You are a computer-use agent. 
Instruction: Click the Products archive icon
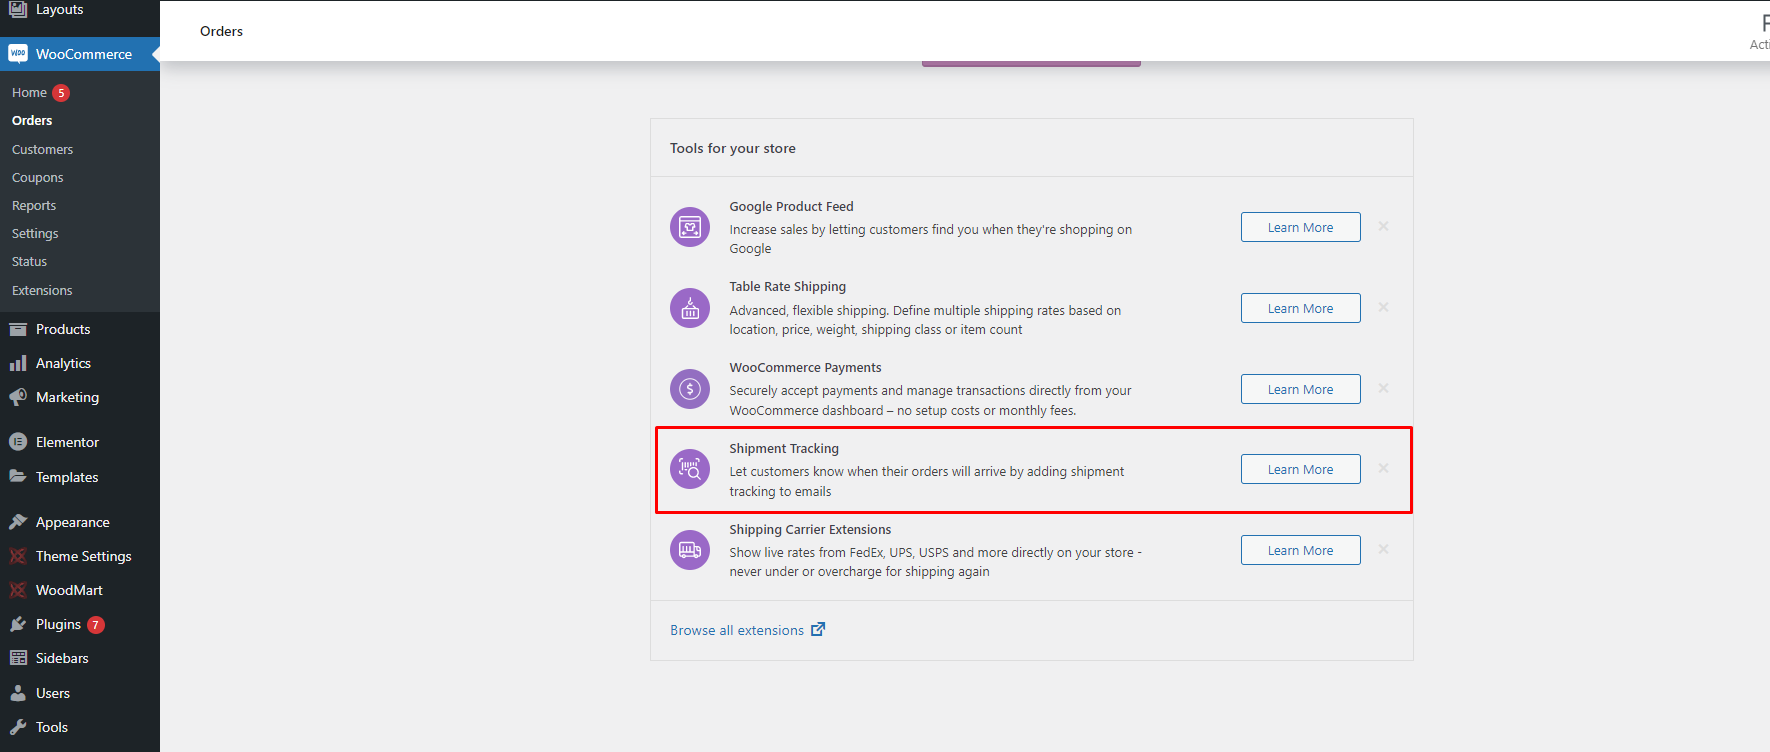18,329
